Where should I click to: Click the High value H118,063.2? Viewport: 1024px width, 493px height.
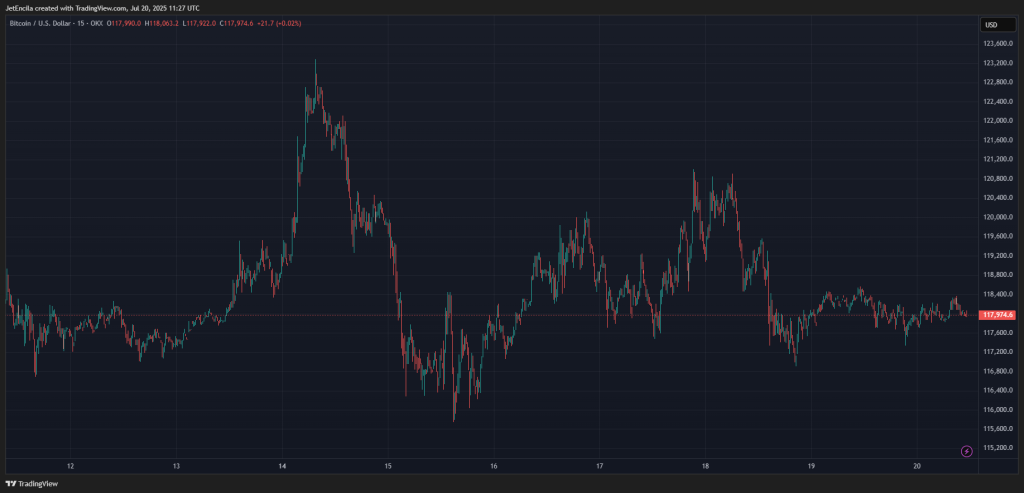162,24
